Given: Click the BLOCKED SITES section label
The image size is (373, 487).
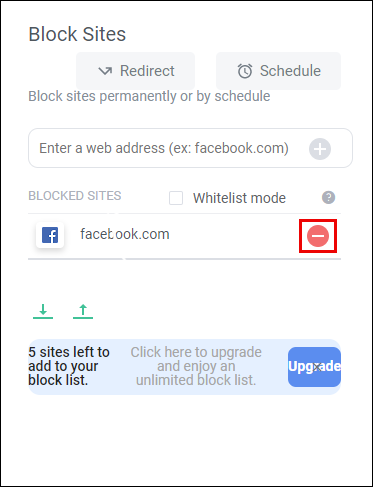Looking at the screenshot, I should coord(75,196).
